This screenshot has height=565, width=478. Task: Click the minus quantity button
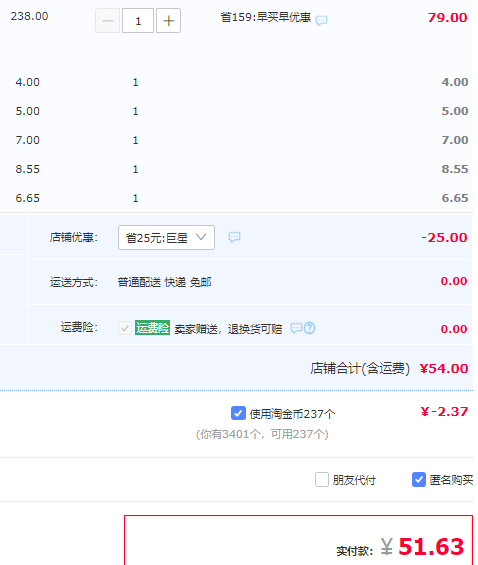[107, 21]
